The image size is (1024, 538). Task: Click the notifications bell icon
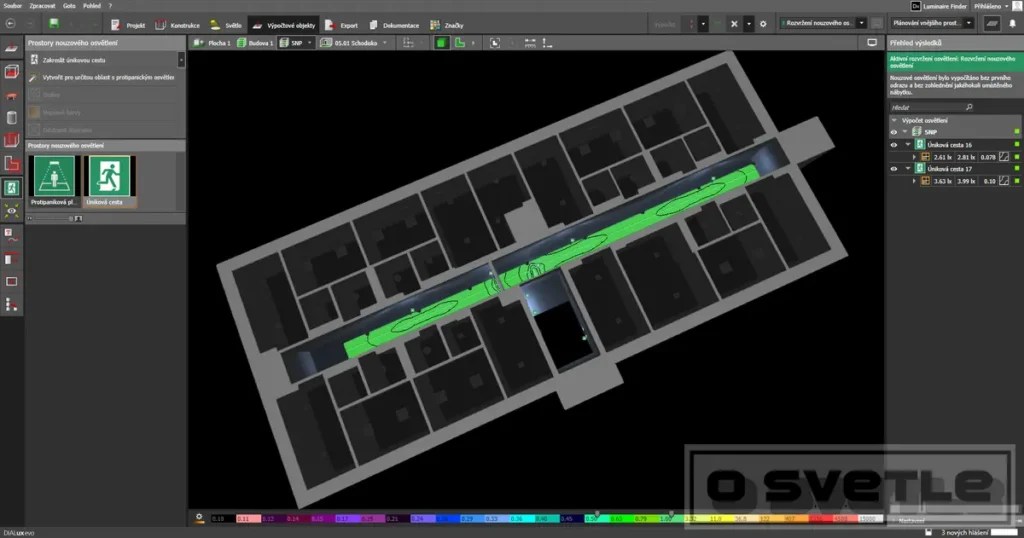(1013, 24)
